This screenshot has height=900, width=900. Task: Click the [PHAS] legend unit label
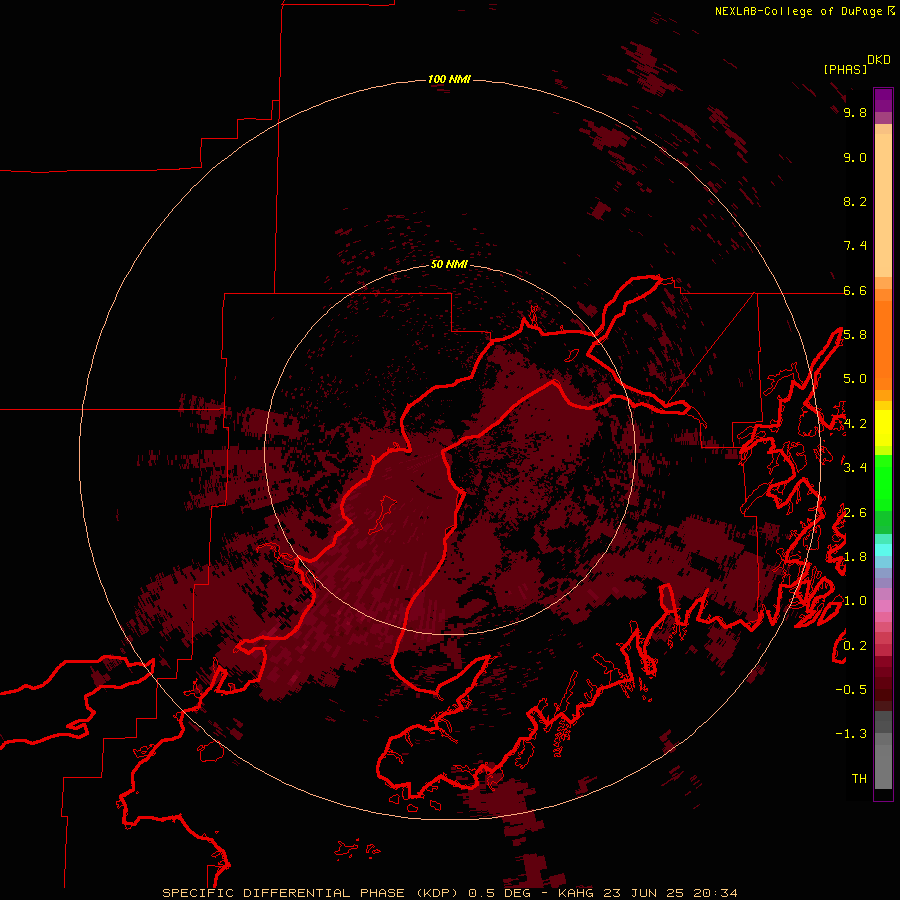click(x=845, y=69)
